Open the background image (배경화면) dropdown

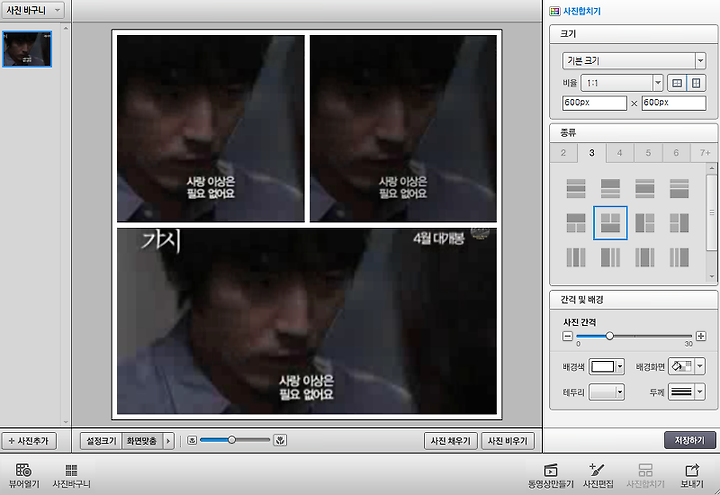pos(700,366)
